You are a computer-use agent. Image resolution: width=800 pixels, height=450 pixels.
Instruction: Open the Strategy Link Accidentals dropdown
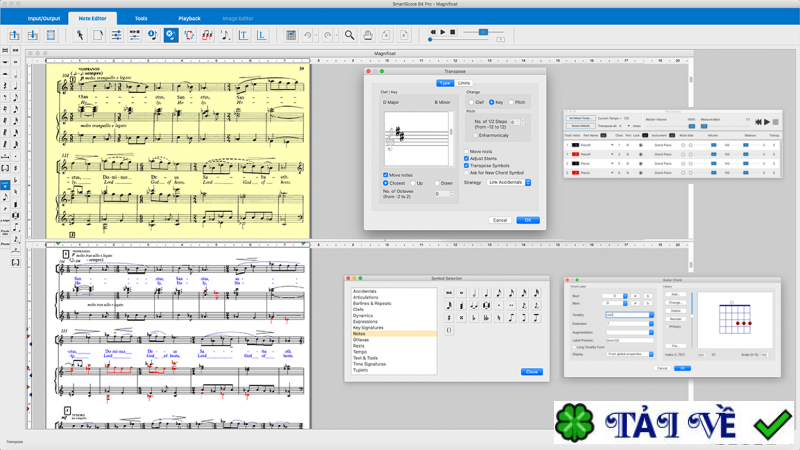point(509,183)
